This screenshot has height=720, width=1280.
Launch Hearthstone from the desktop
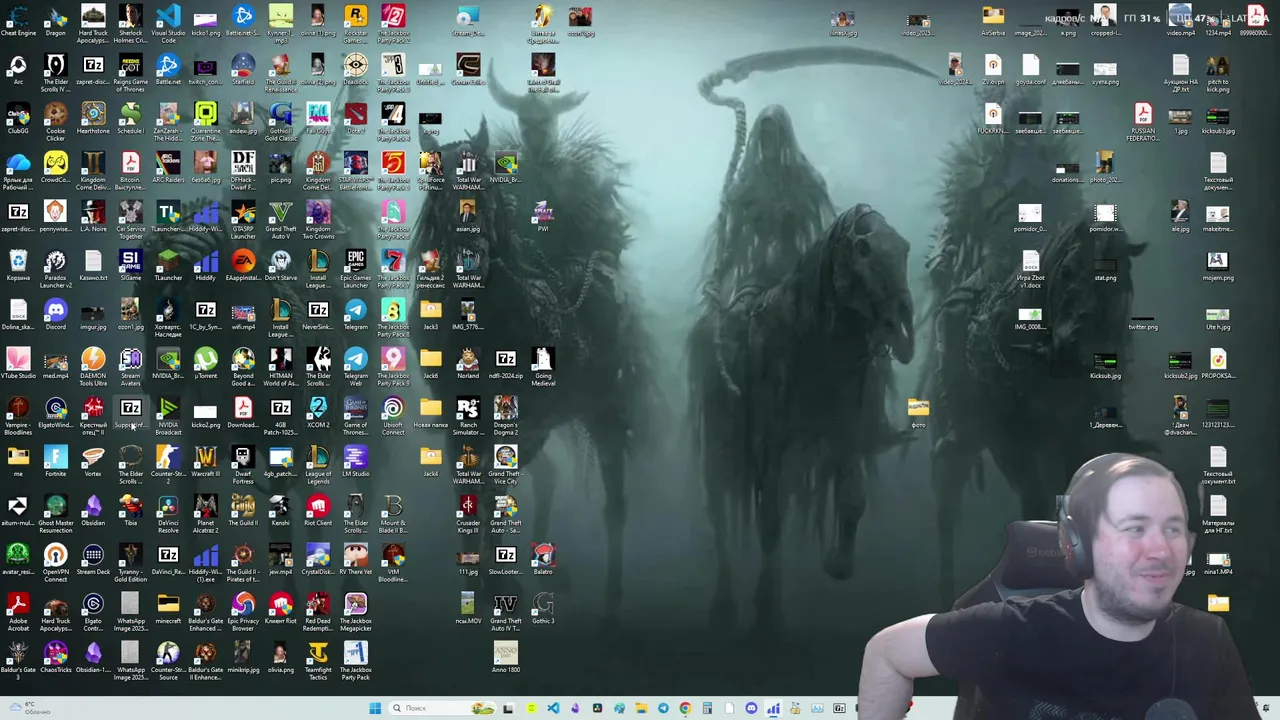pos(93,115)
